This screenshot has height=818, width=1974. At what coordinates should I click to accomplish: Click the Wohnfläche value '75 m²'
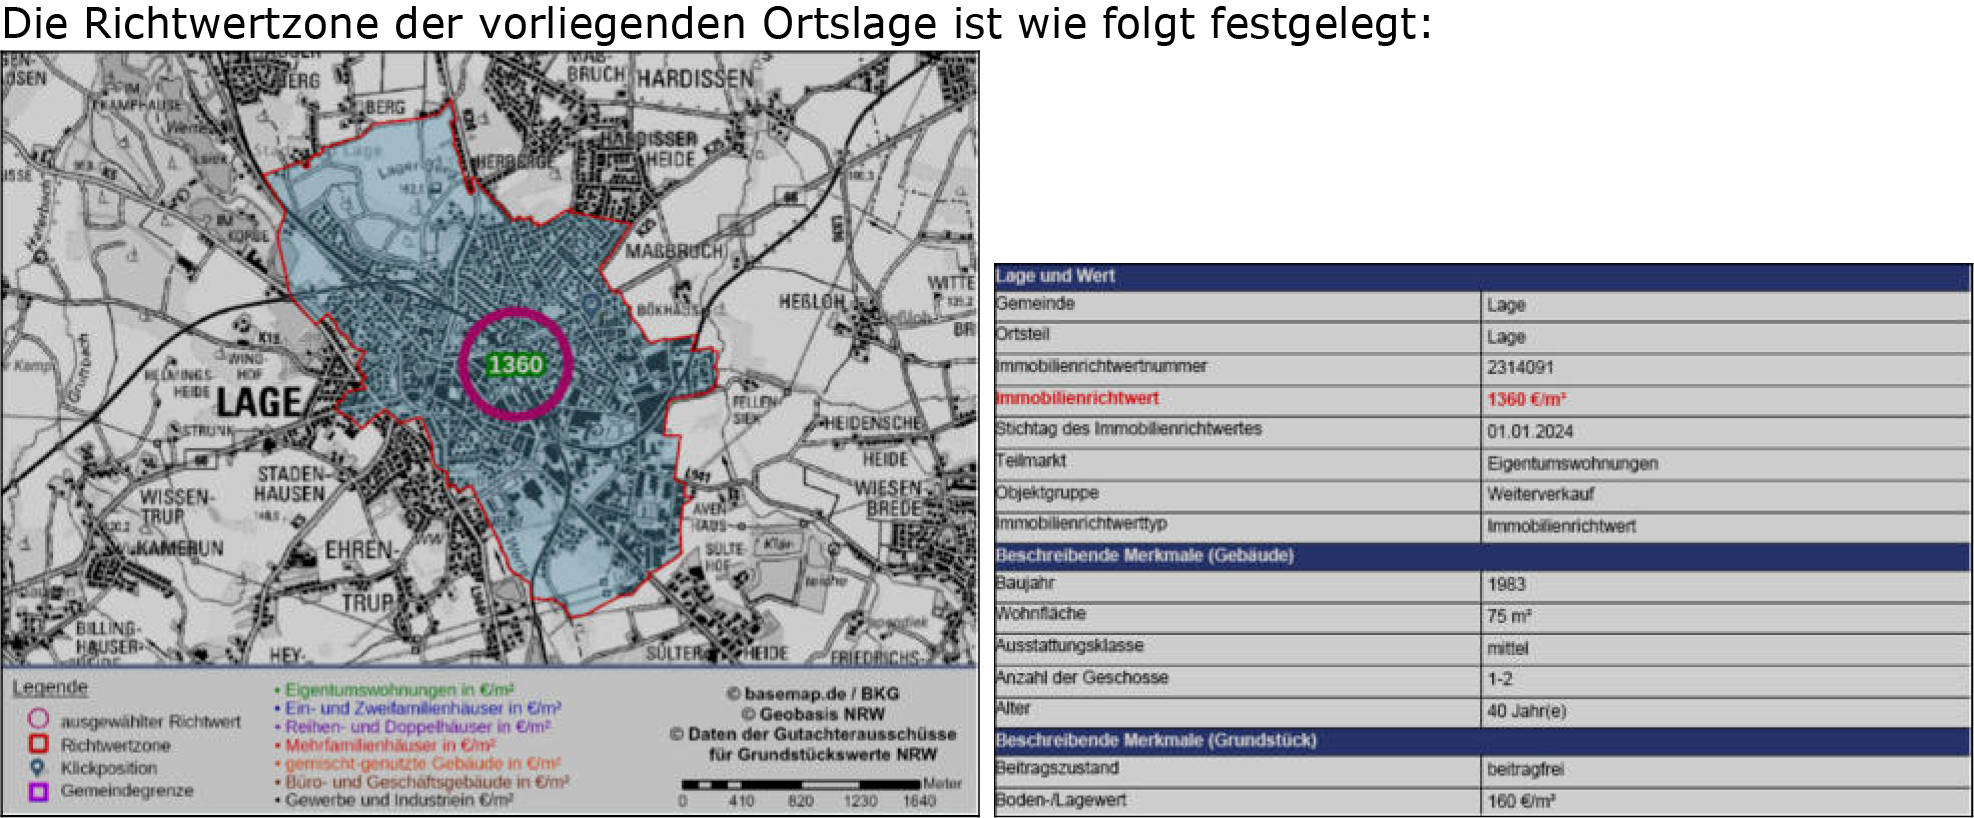tap(1509, 617)
